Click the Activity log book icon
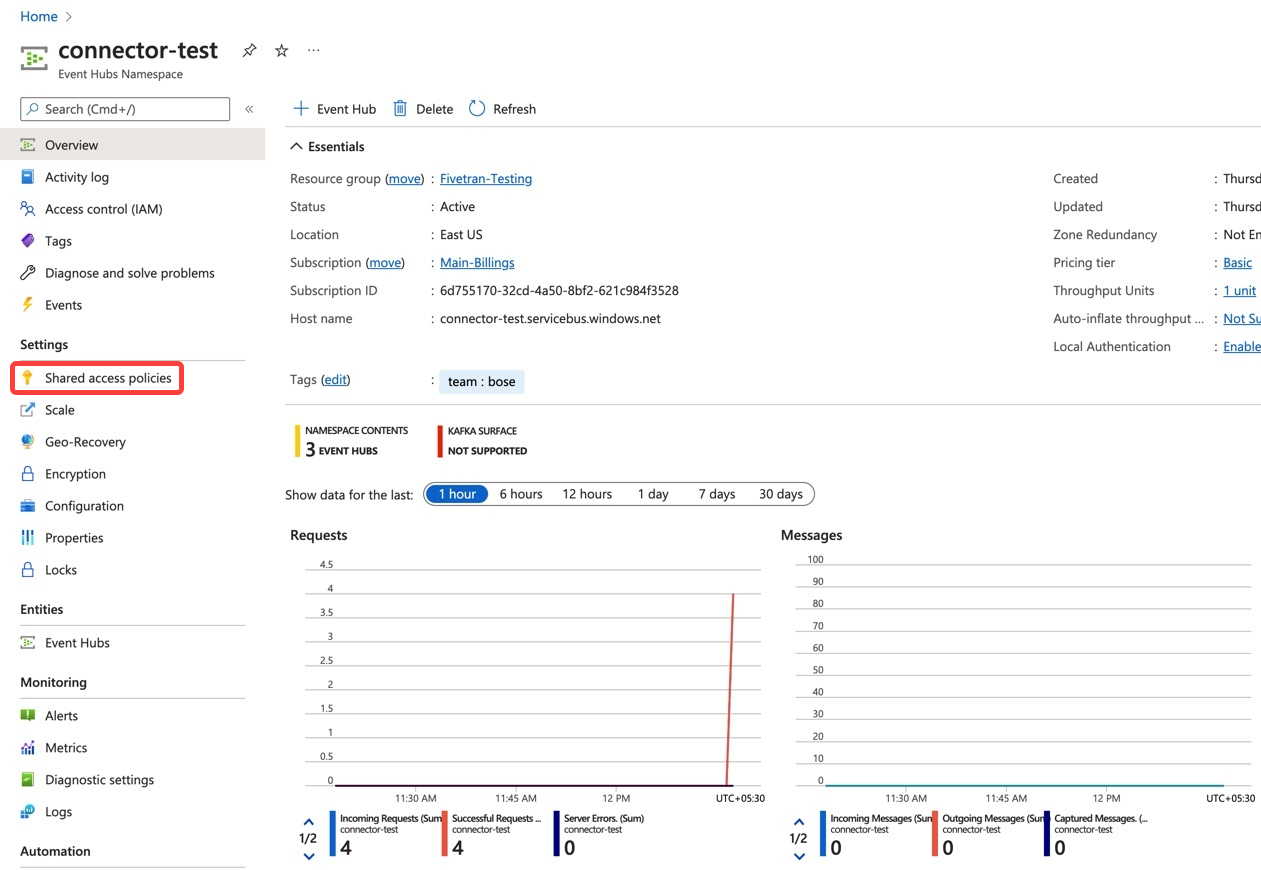Screen dimensions: 1261x870 [28, 177]
